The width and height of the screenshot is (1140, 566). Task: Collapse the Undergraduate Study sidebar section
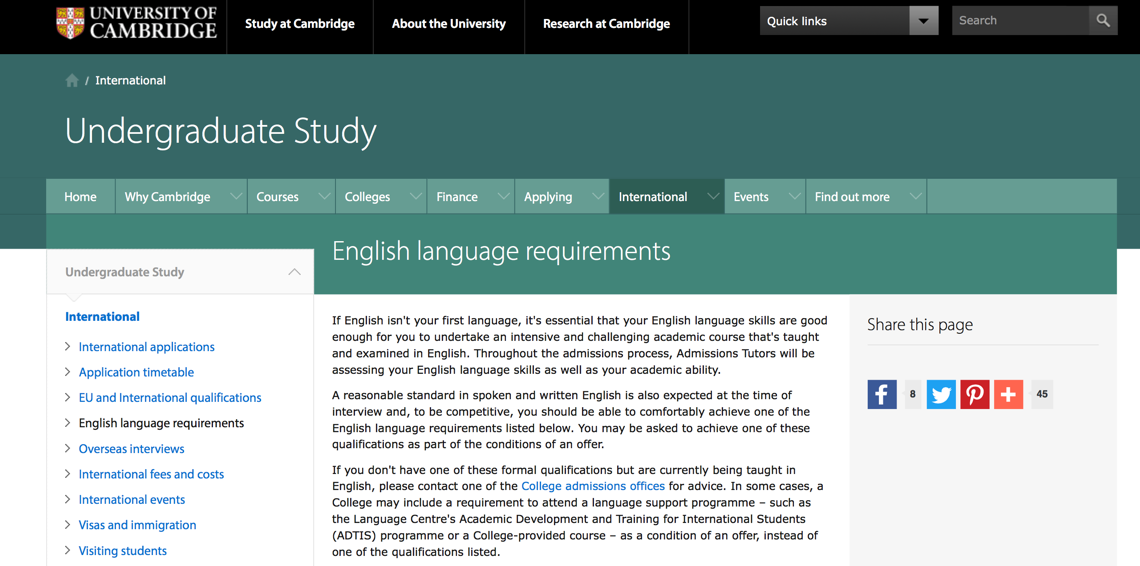294,272
